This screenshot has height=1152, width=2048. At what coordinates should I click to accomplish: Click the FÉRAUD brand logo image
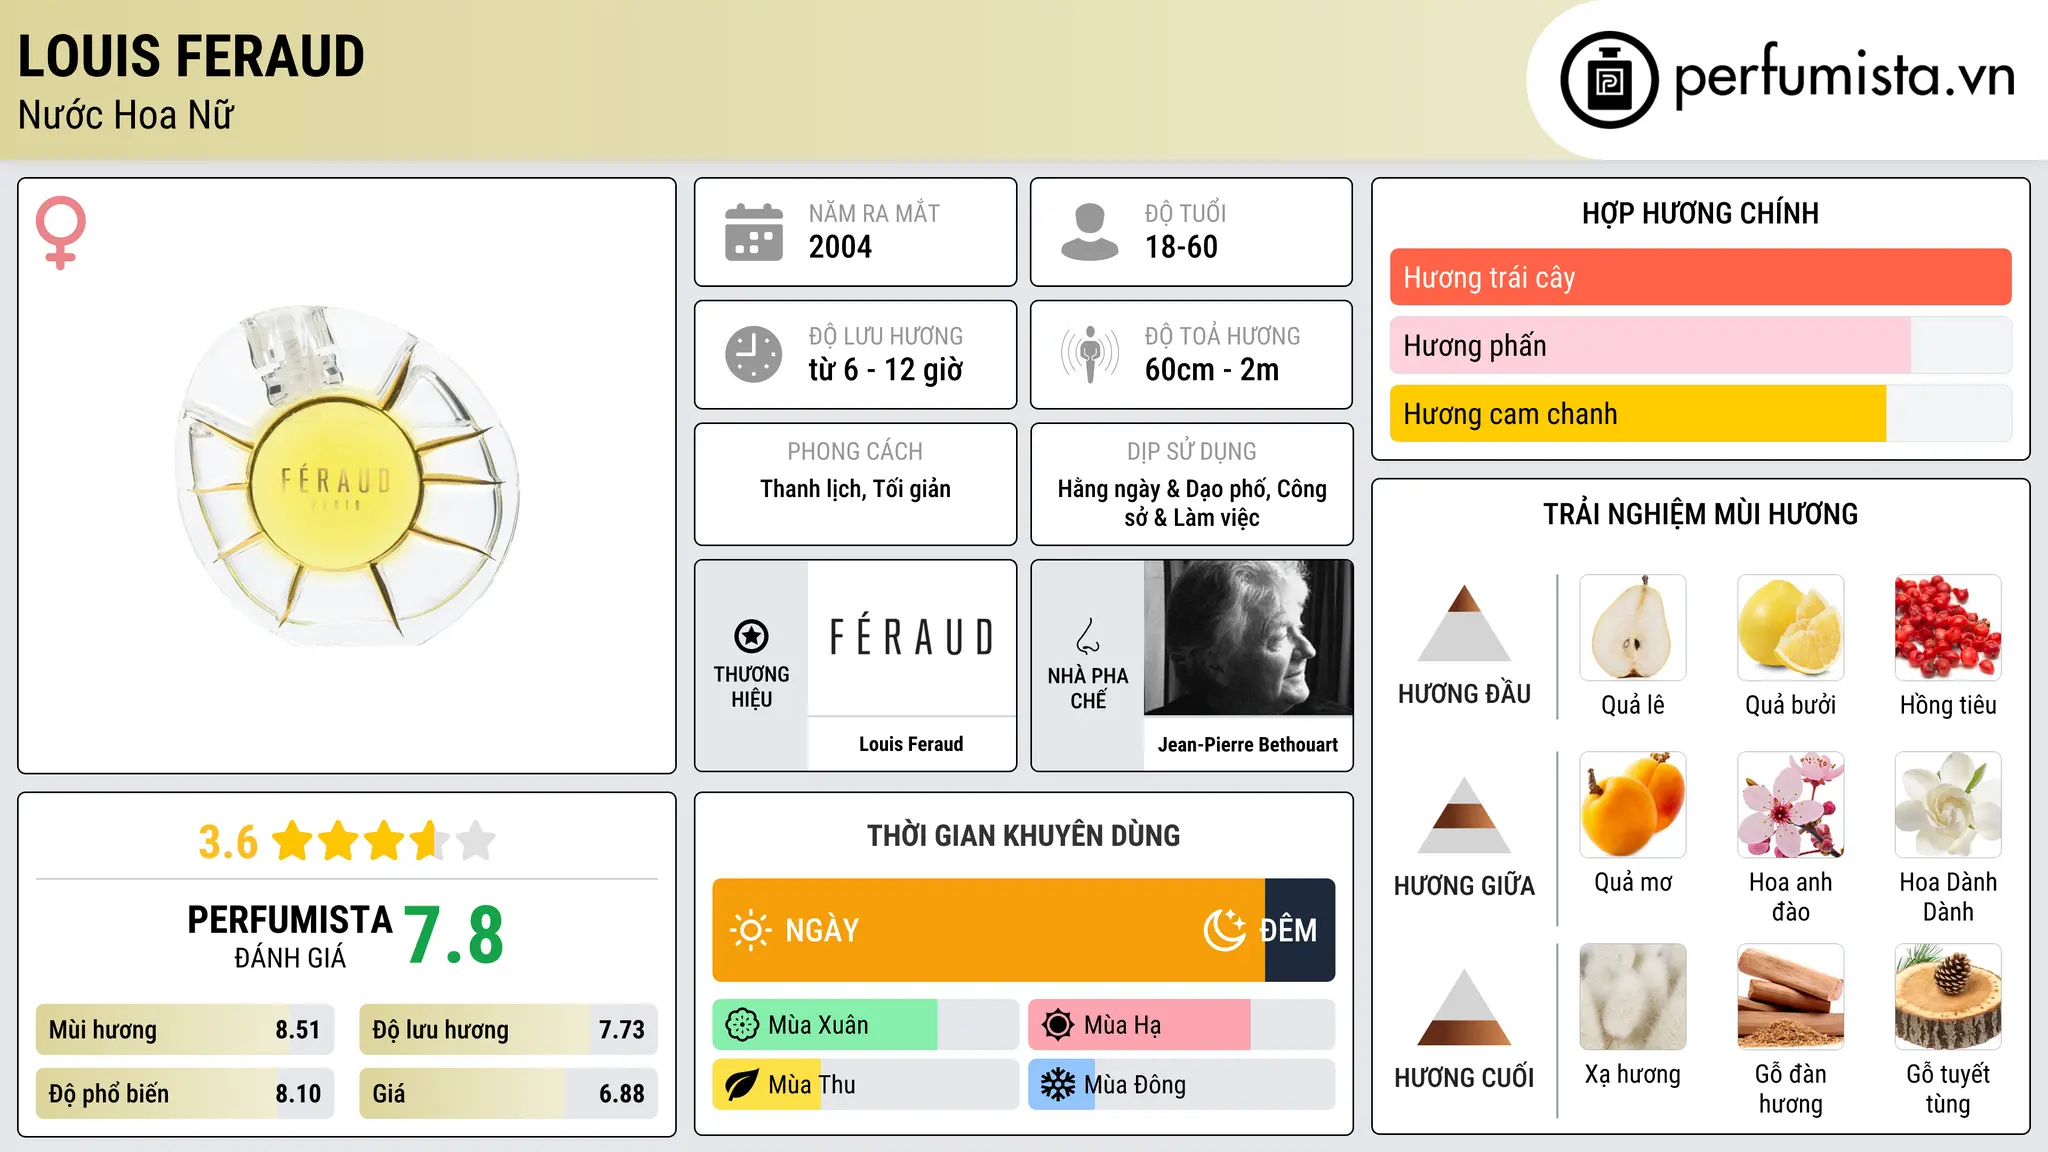click(911, 637)
